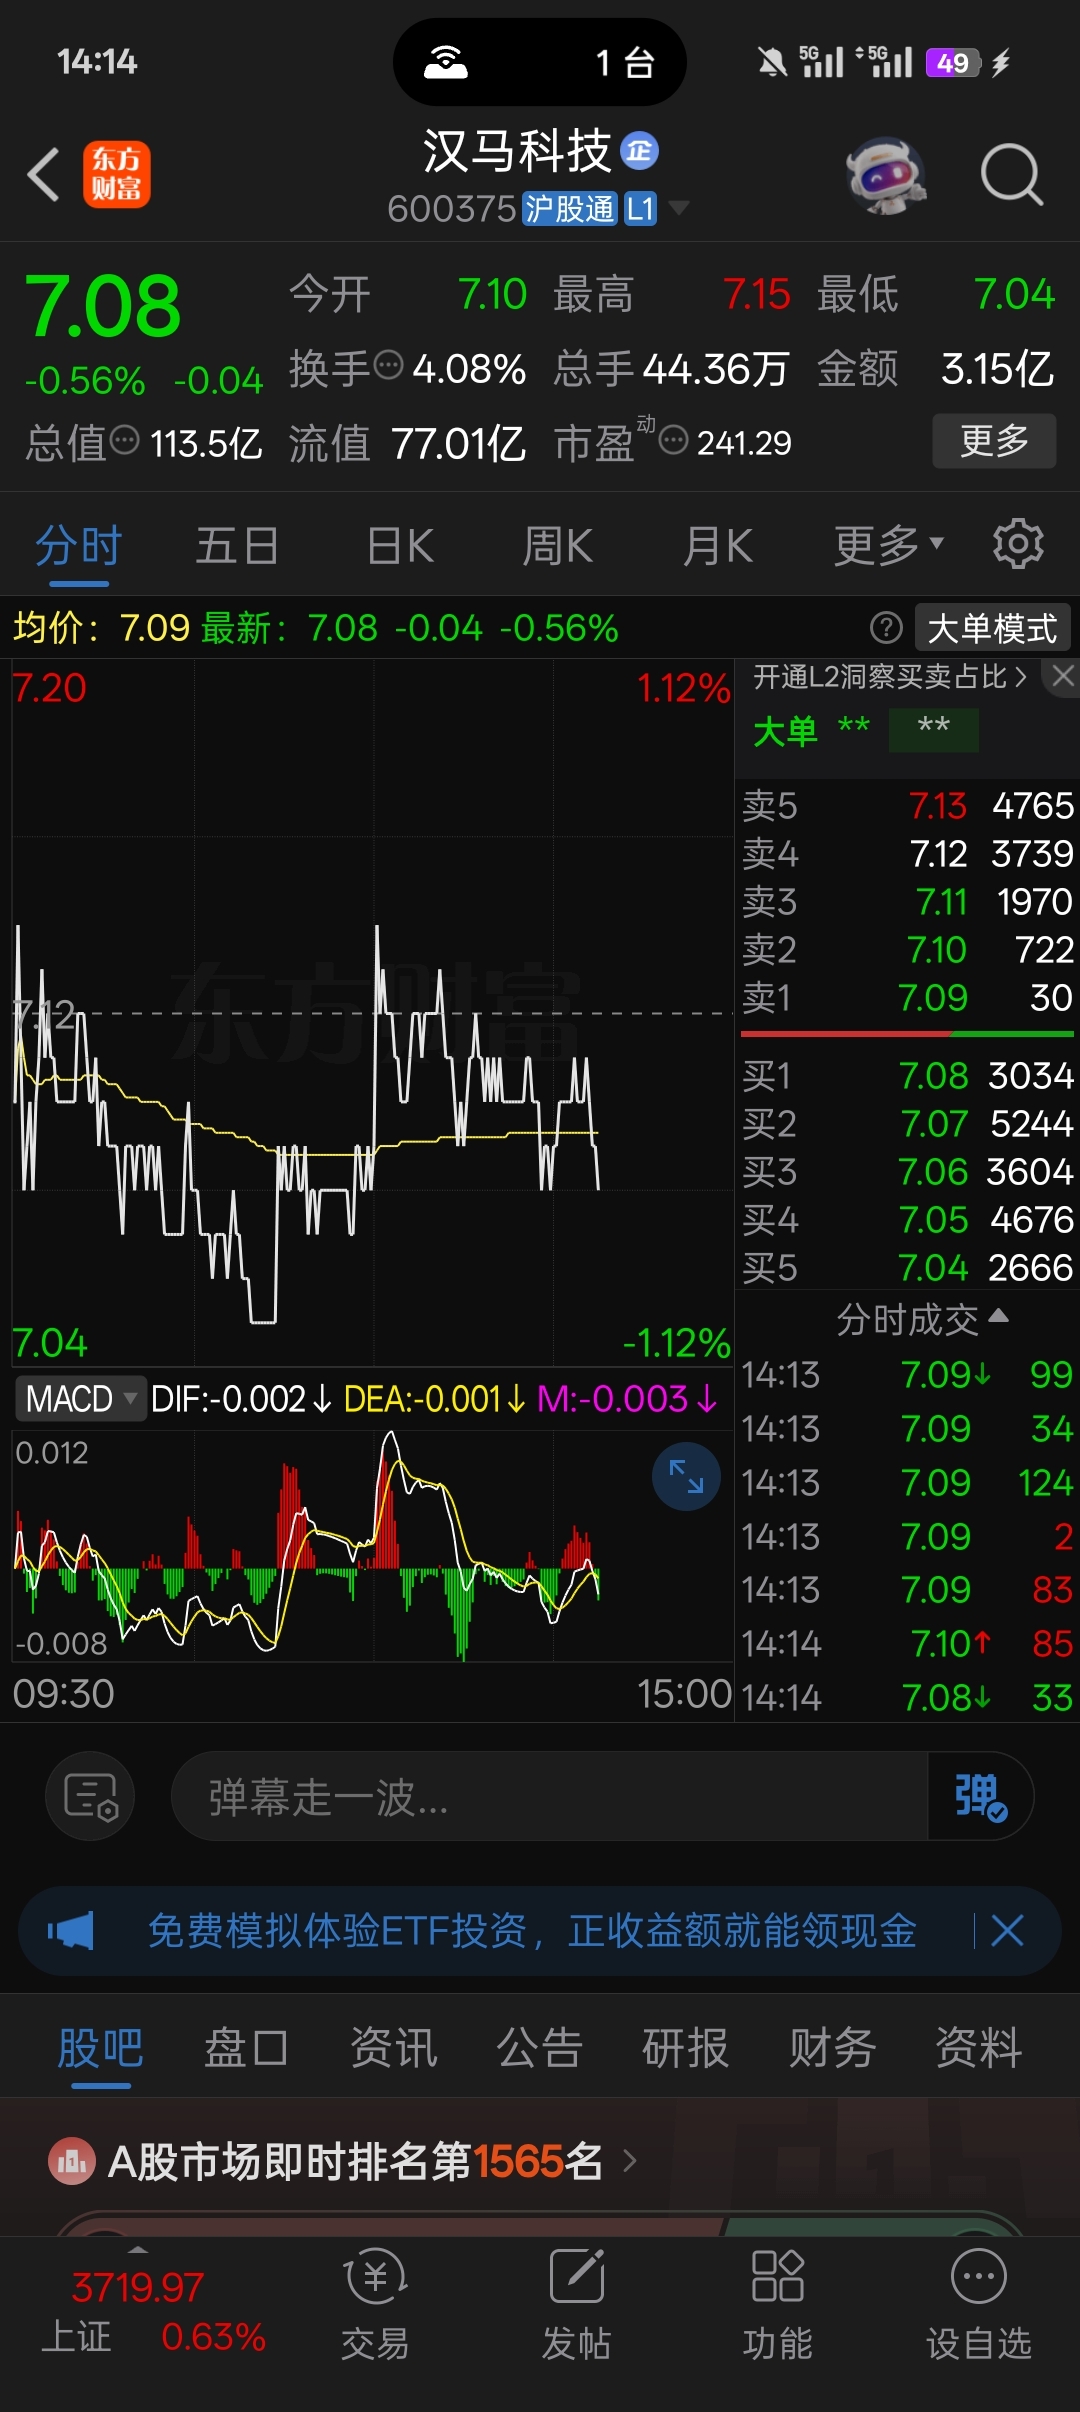This screenshot has height=2412, width=1080.
Task: Switch to the 财务 tab
Action: pos(832,2048)
